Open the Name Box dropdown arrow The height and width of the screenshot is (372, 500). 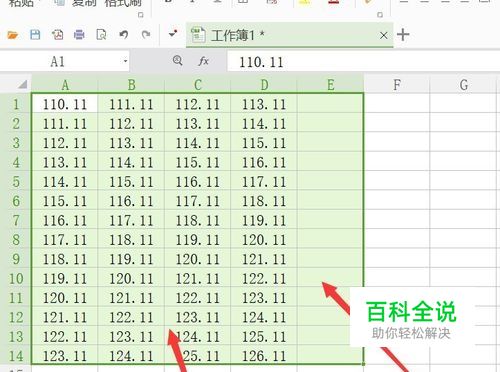pos(125,61)
